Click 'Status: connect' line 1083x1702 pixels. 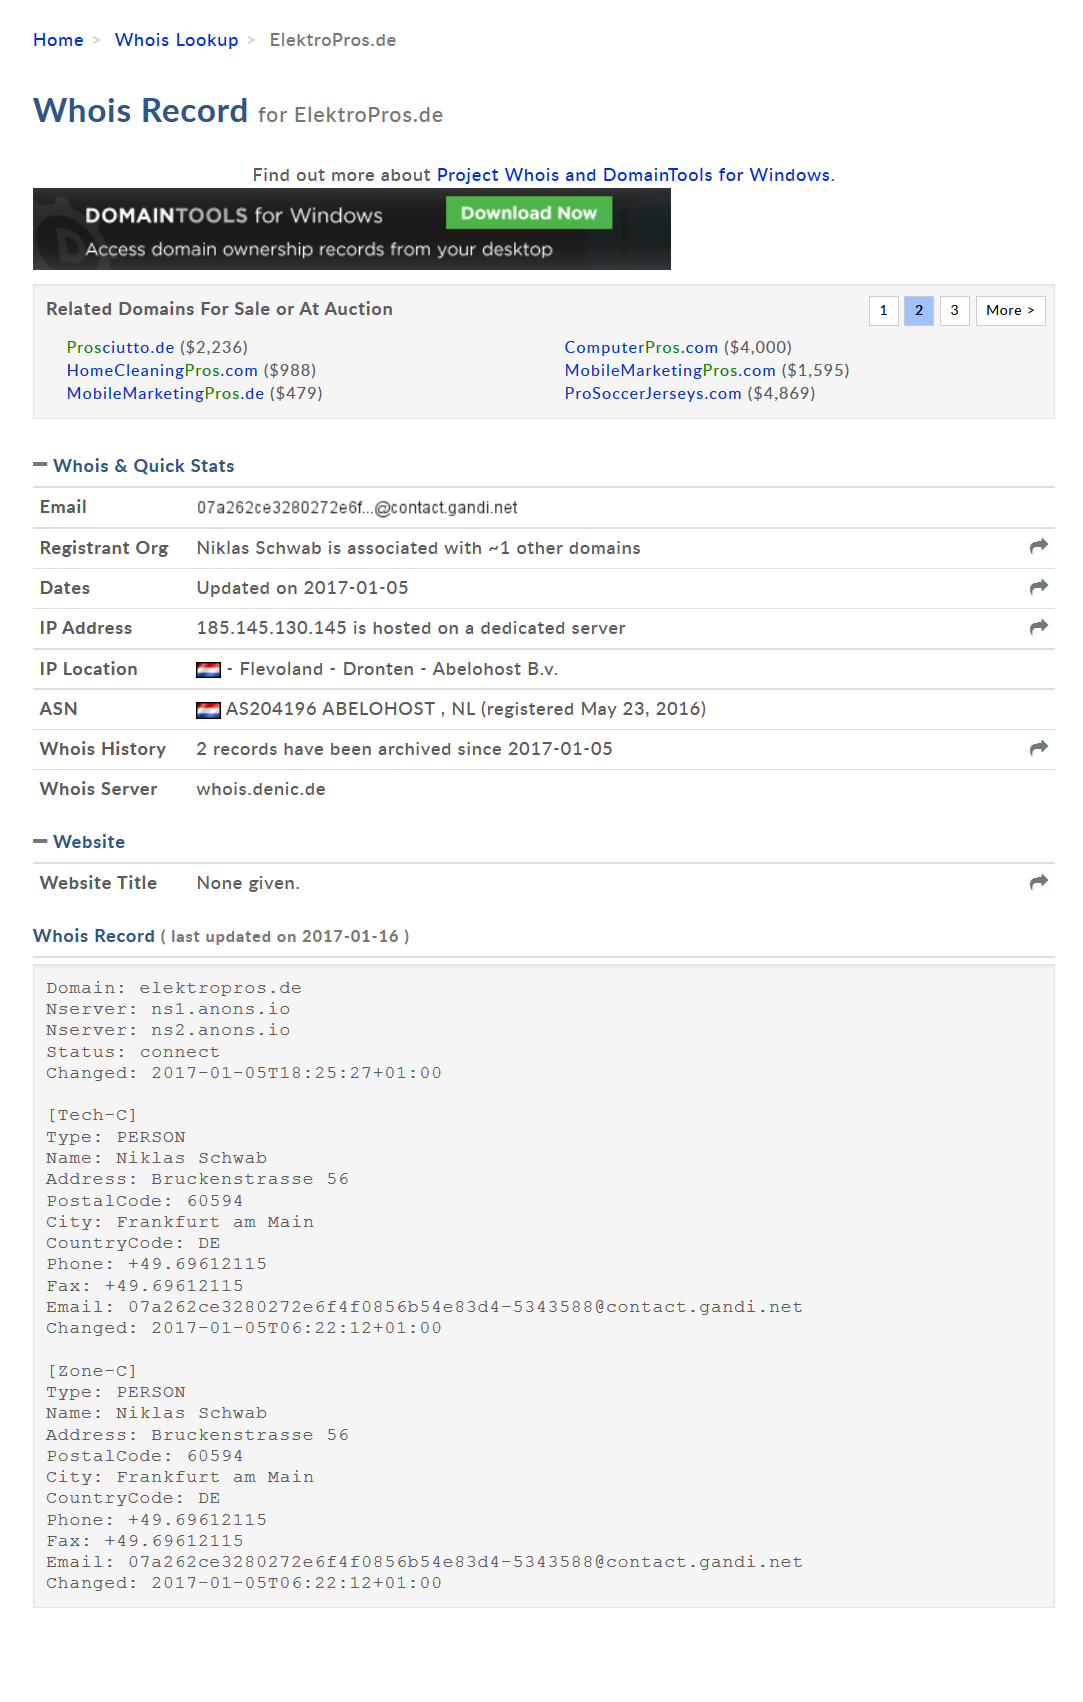(133, 1052)
